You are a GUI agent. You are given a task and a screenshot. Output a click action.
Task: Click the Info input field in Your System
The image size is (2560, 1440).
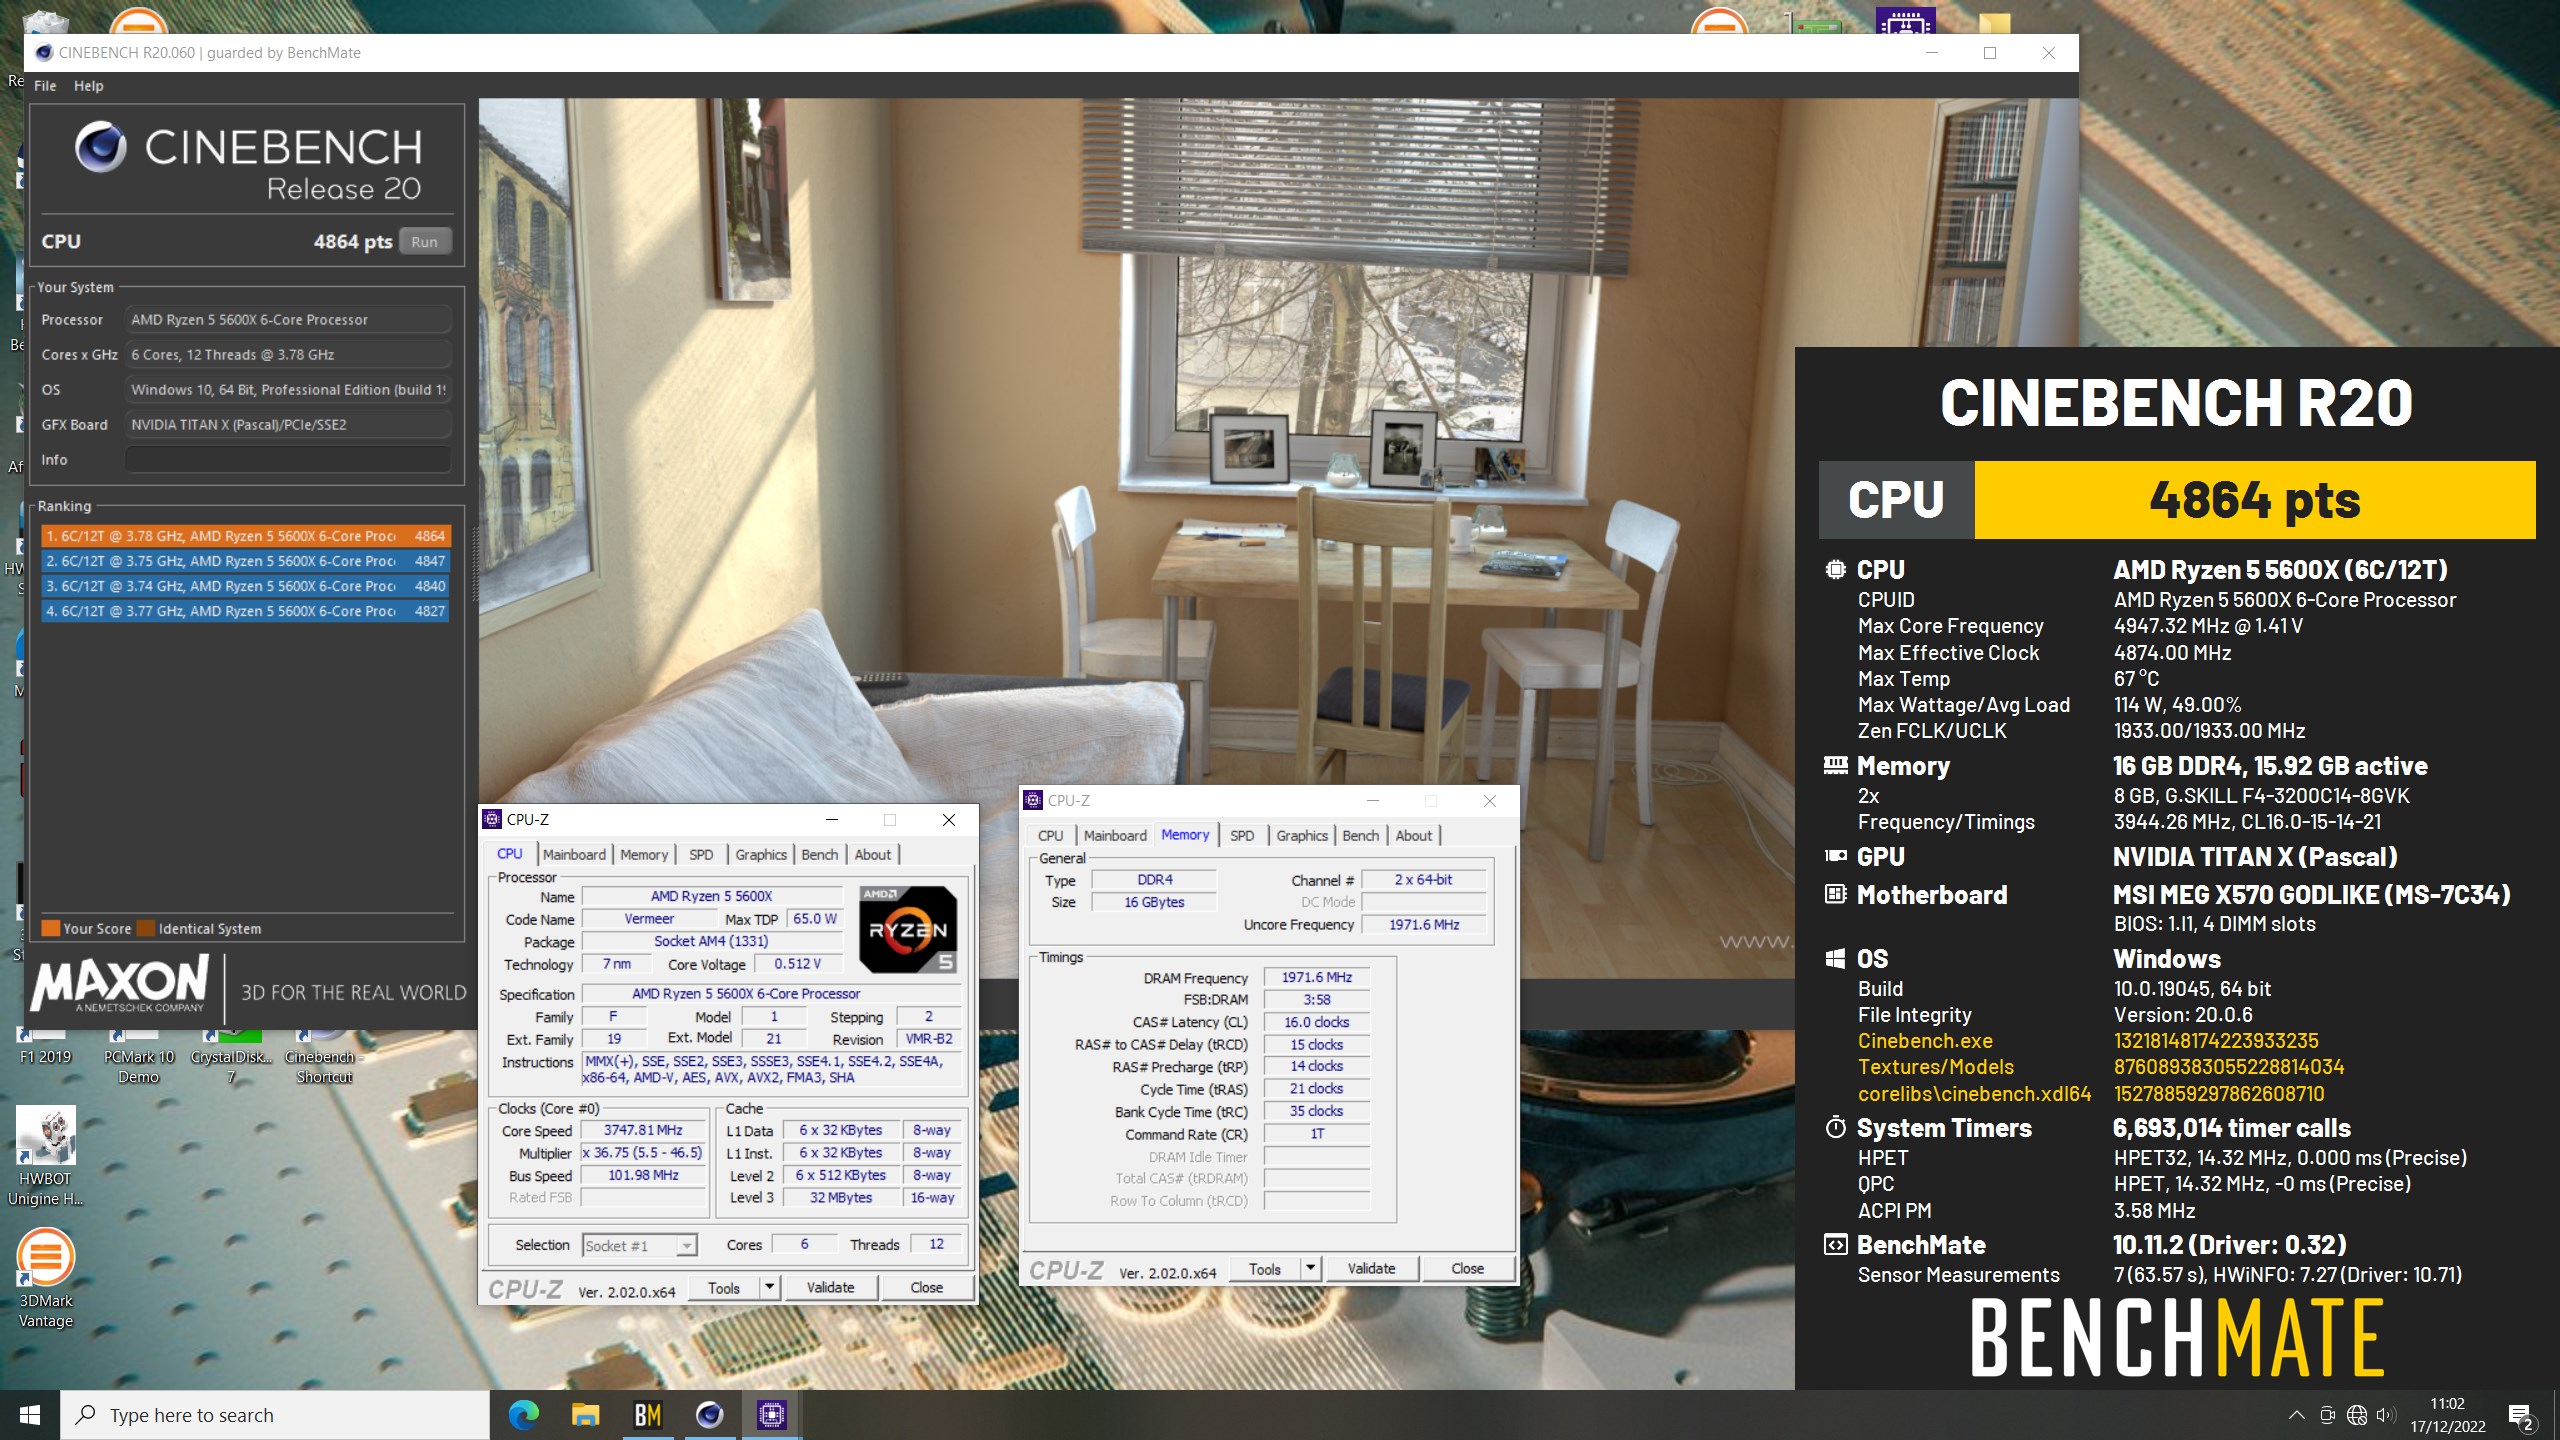(288, 460)
